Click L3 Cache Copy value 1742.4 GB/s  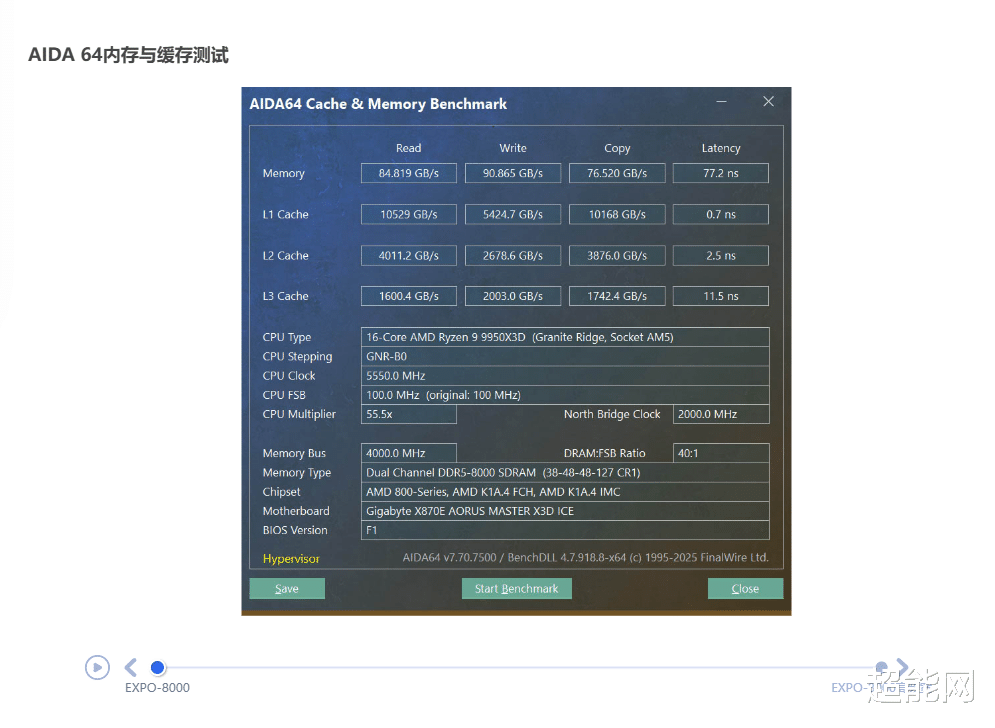[617, 296]
